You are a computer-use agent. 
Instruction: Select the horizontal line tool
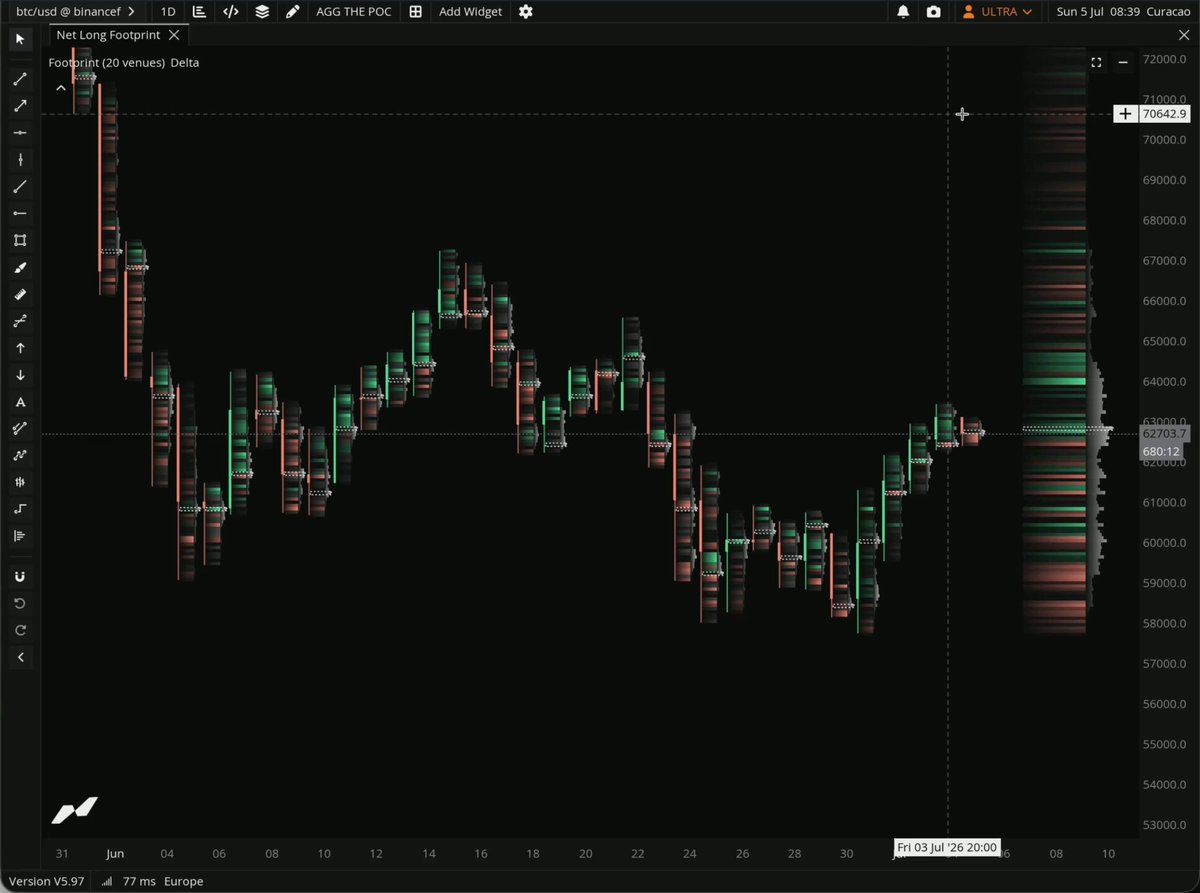pos(20,133)
